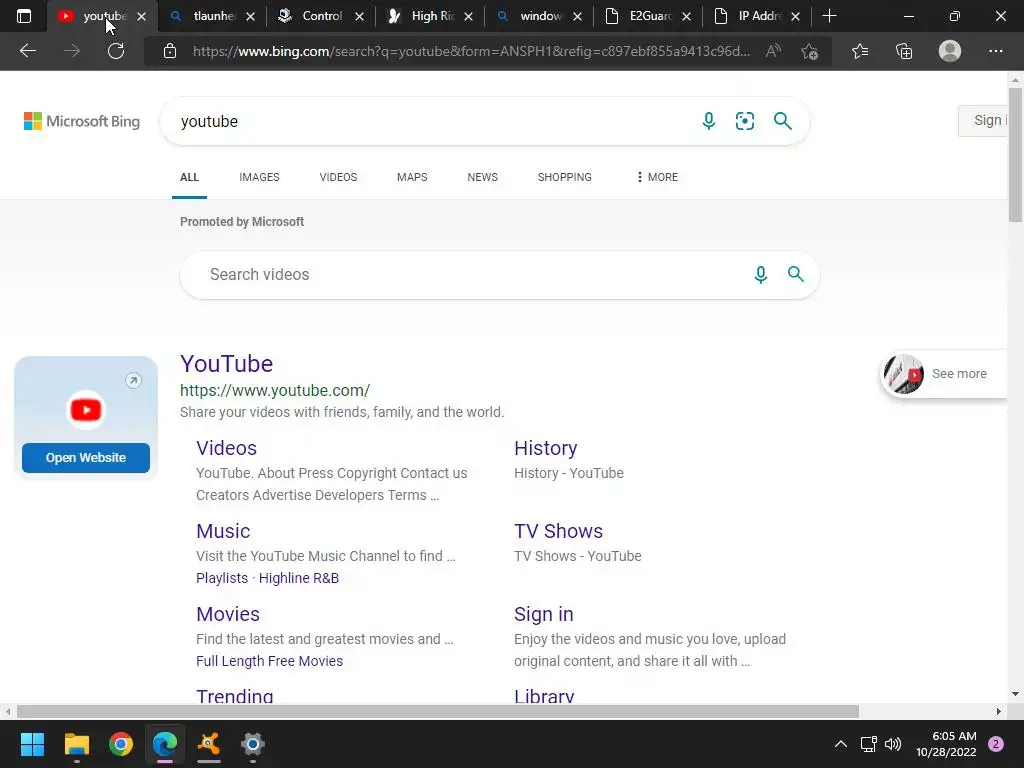This screenshot has width=1024, height=768.
Task: Open the tab actions menu icon
Action: point(24,16)
